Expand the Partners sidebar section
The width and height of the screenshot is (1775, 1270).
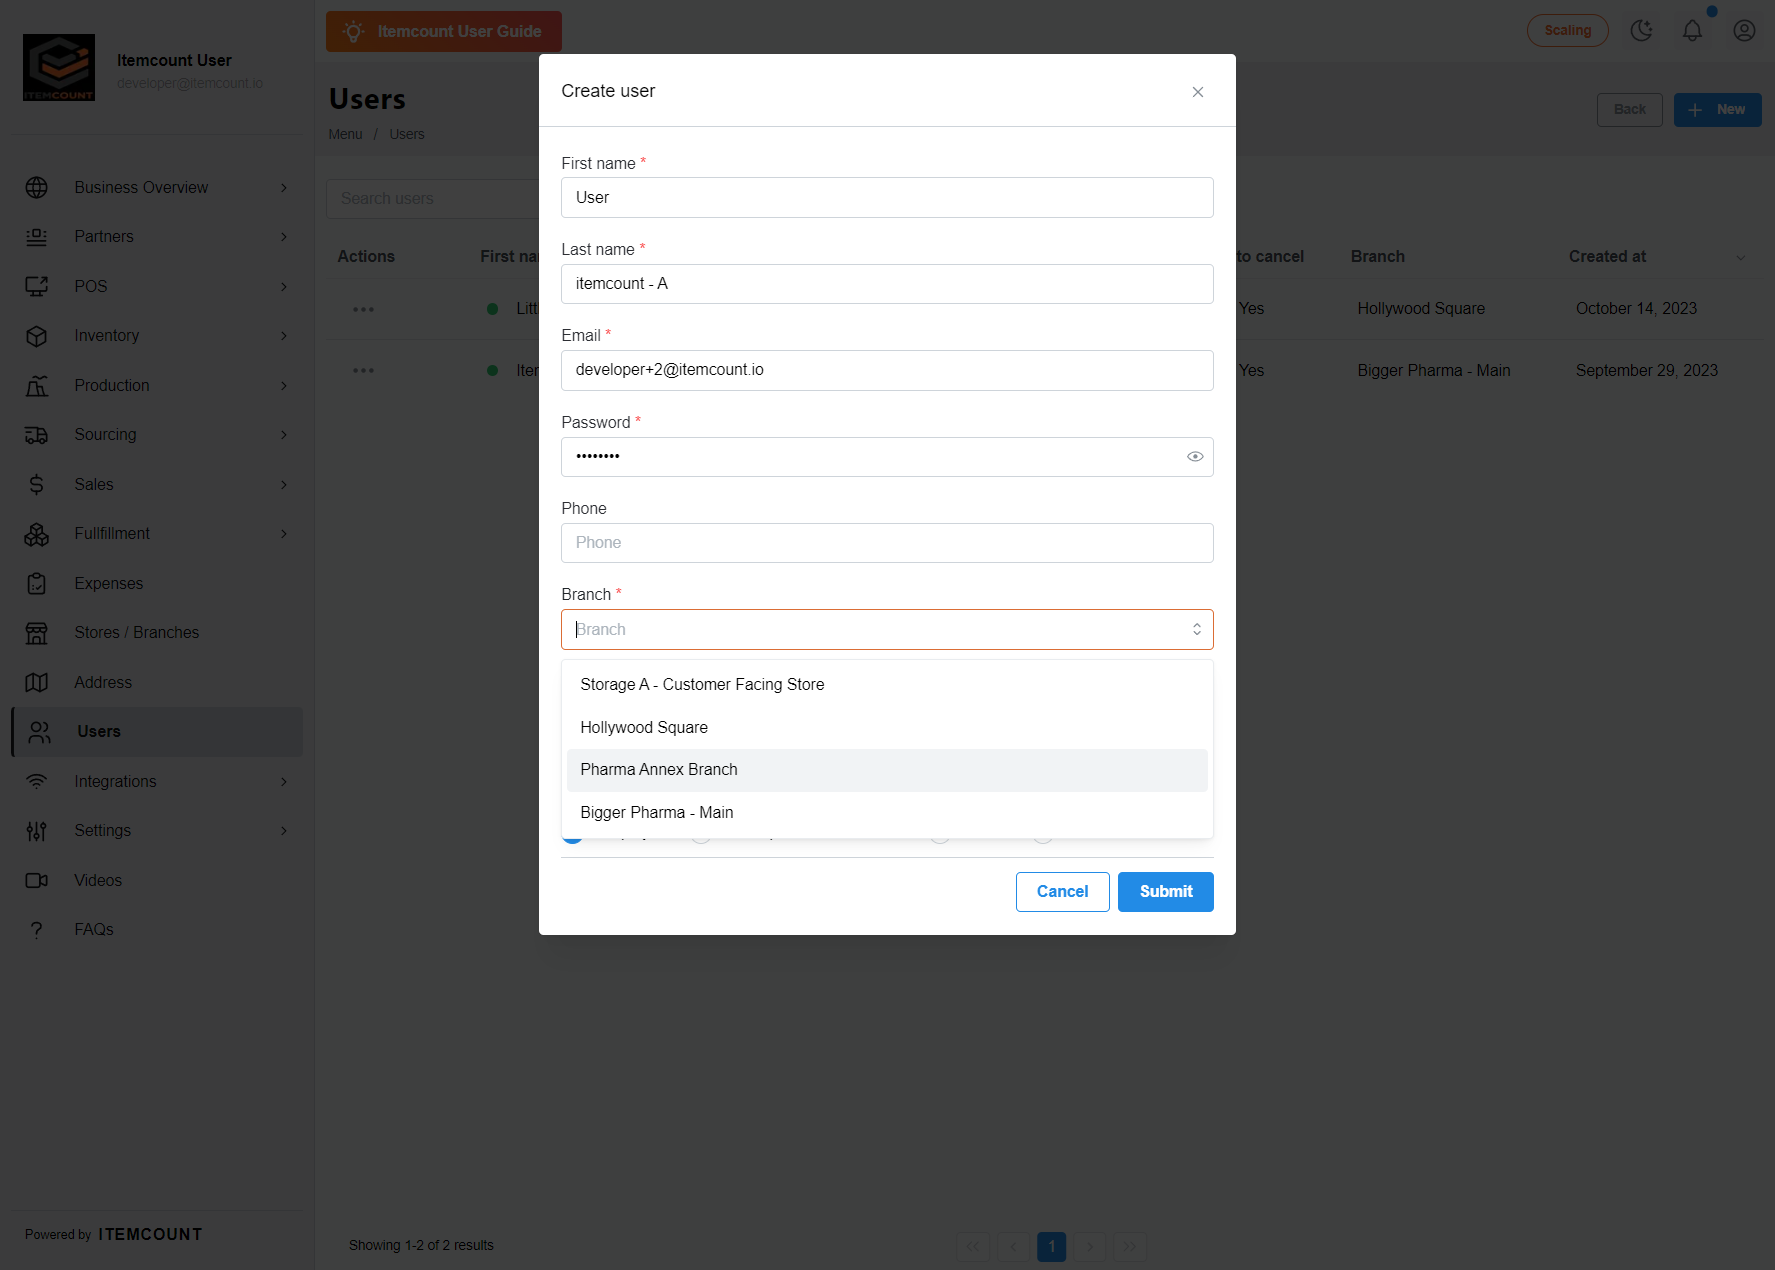(x=158, y=237)
